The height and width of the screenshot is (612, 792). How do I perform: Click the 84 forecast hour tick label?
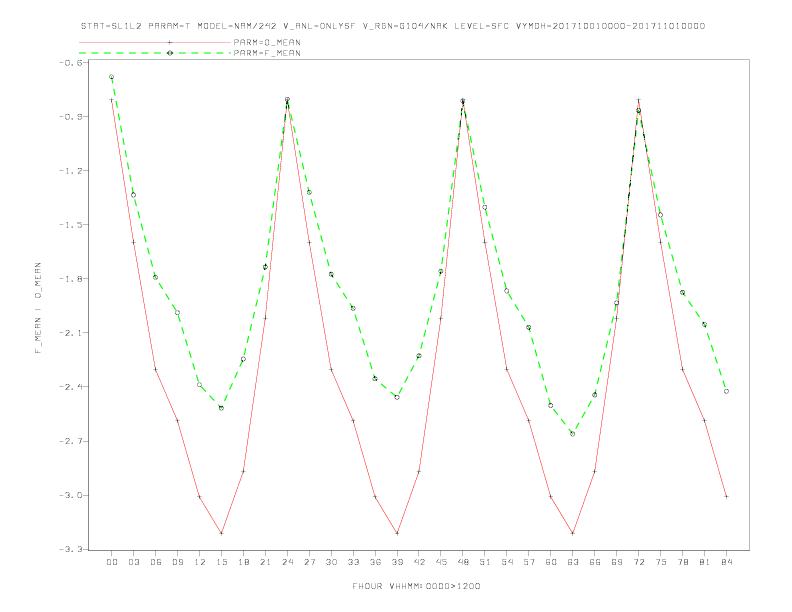[x=726, y=562]
